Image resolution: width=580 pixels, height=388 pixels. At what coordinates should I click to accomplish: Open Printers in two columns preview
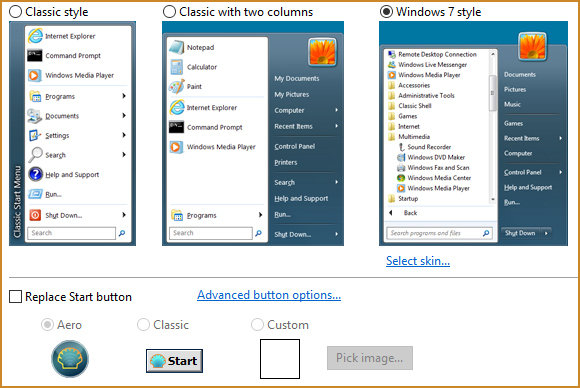[x=286, y=162]
